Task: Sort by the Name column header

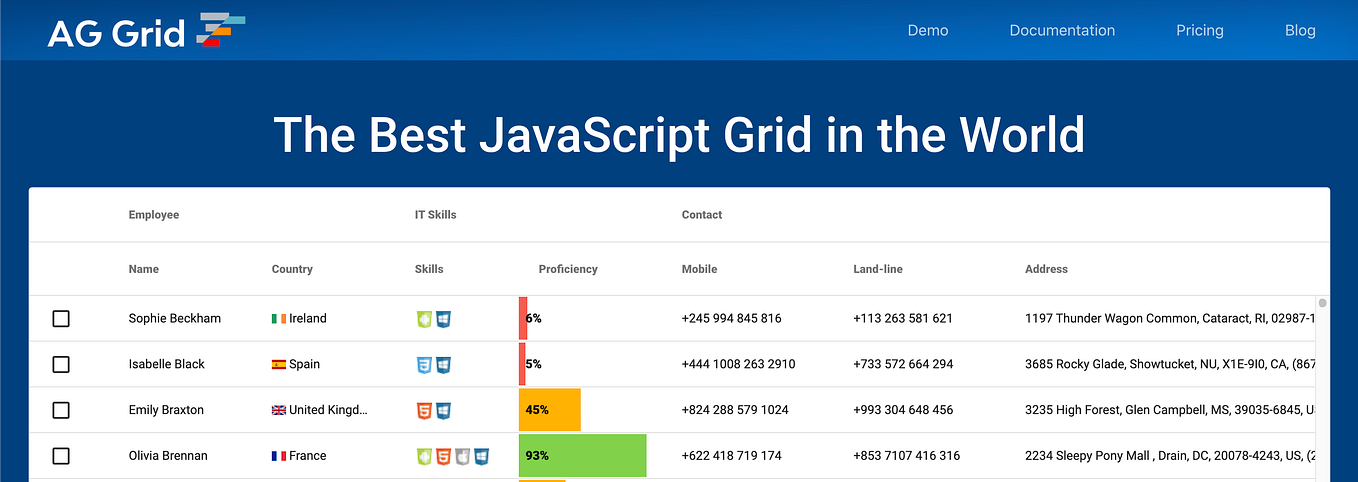Action: pyautogui.click(x=144, y=269)
